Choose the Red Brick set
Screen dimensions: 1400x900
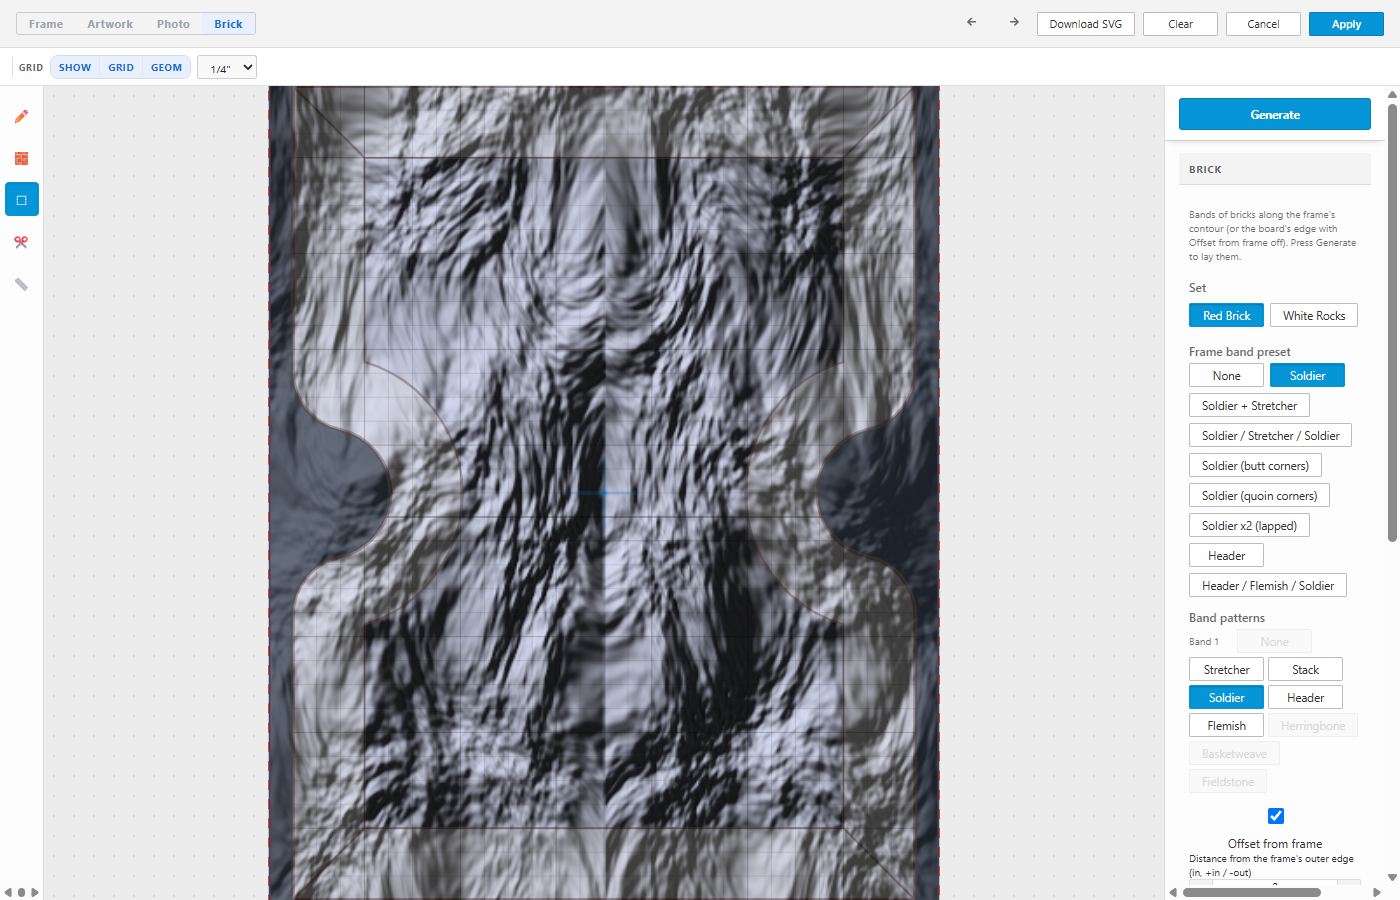[1226, 315]
